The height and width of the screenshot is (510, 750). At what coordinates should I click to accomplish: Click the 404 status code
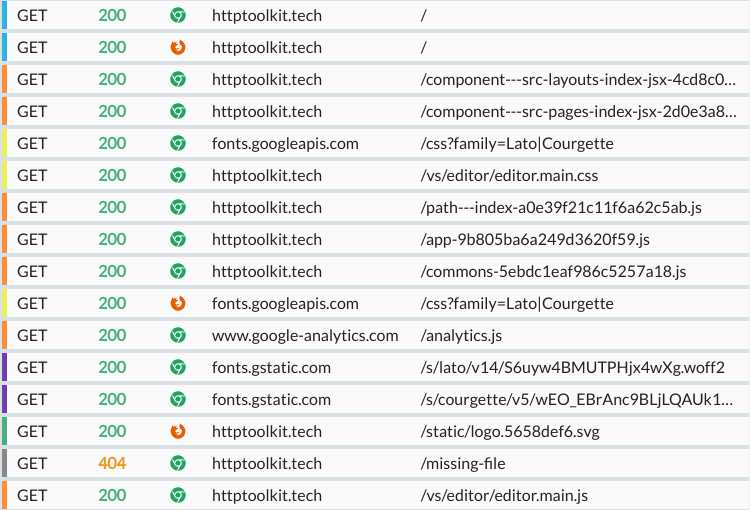[x=112, y=464]
